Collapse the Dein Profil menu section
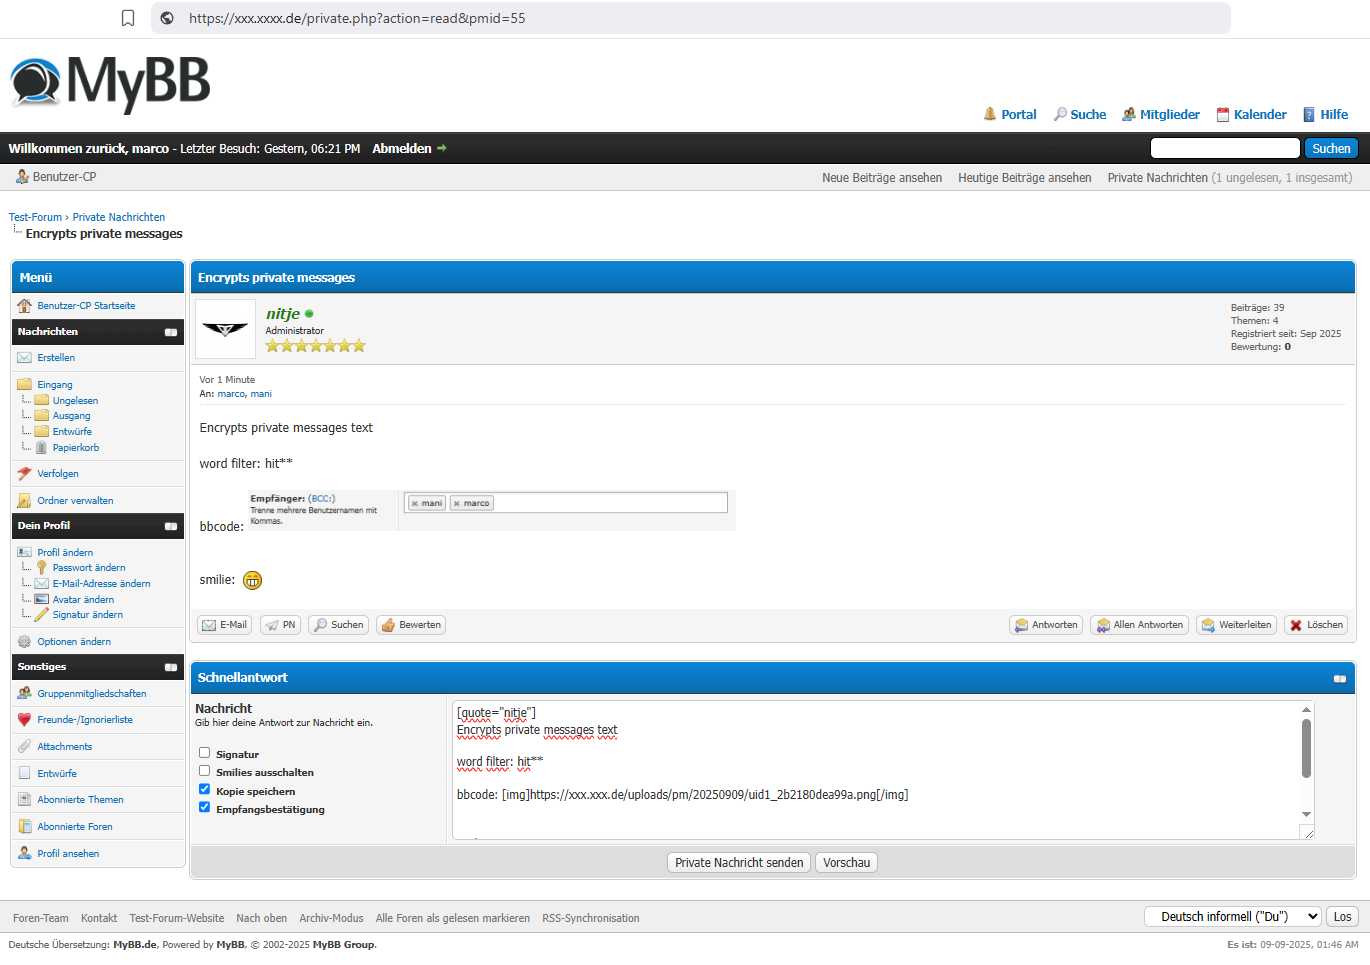The width and height of the screenshot is (1370, 965). point(171,526)
